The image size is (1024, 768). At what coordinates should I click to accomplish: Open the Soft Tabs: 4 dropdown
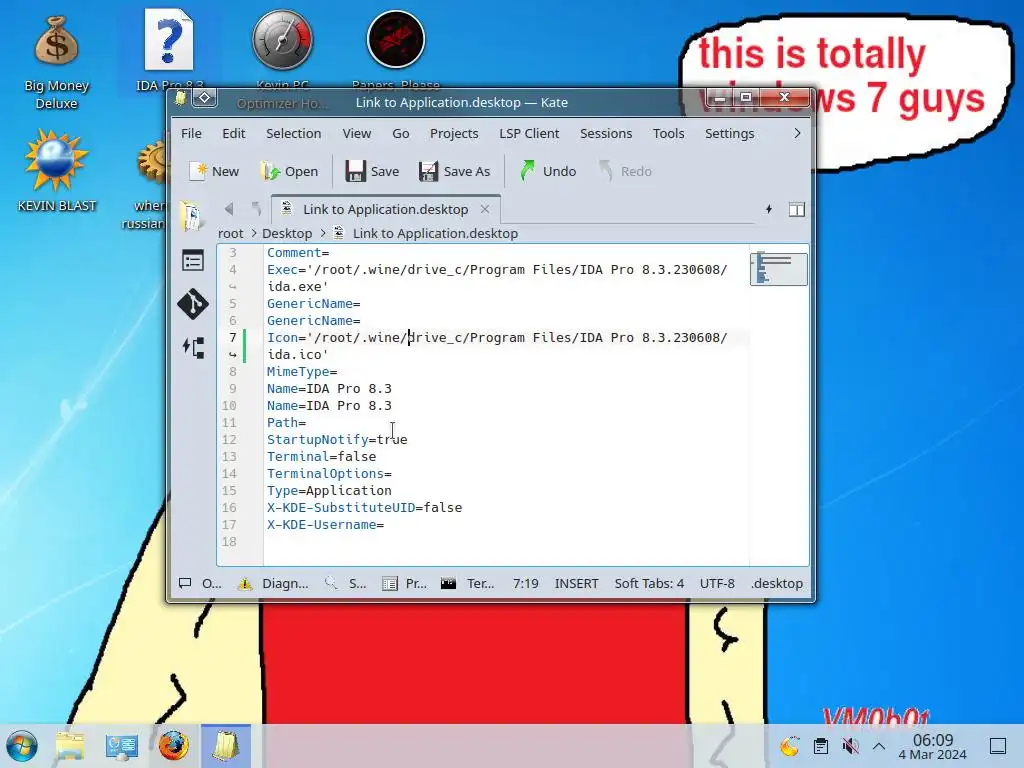(649, 583)
